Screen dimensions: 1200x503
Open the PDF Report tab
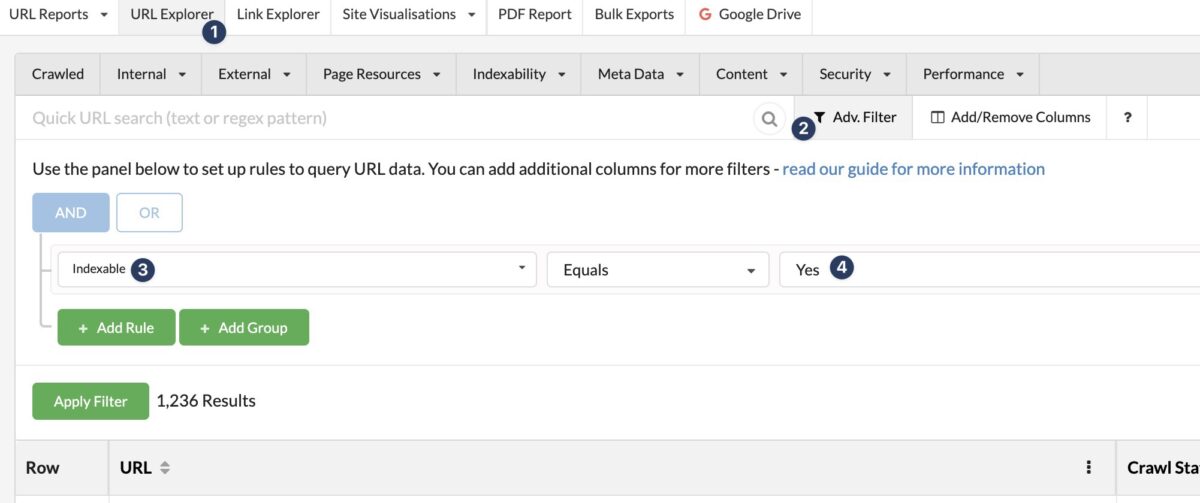pyautogui.click(x=534, y=15)
